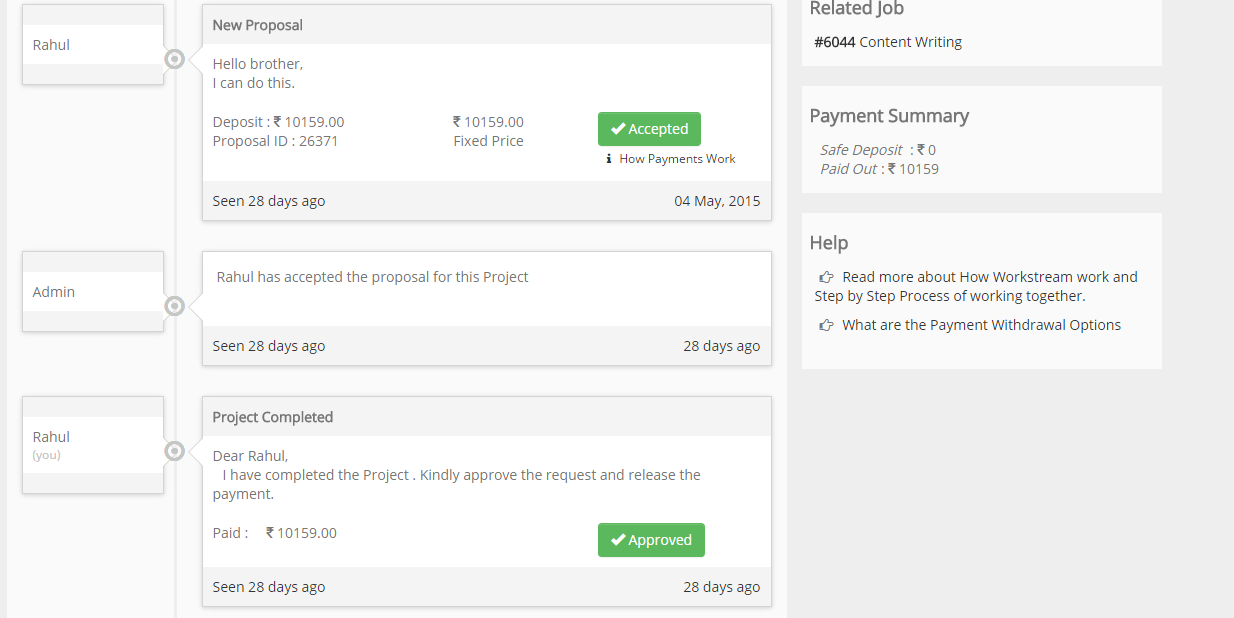This screenshot has height=618, width=1234.
Task: Open job #6044 Content Writing link
Action: tap(888, 42)
